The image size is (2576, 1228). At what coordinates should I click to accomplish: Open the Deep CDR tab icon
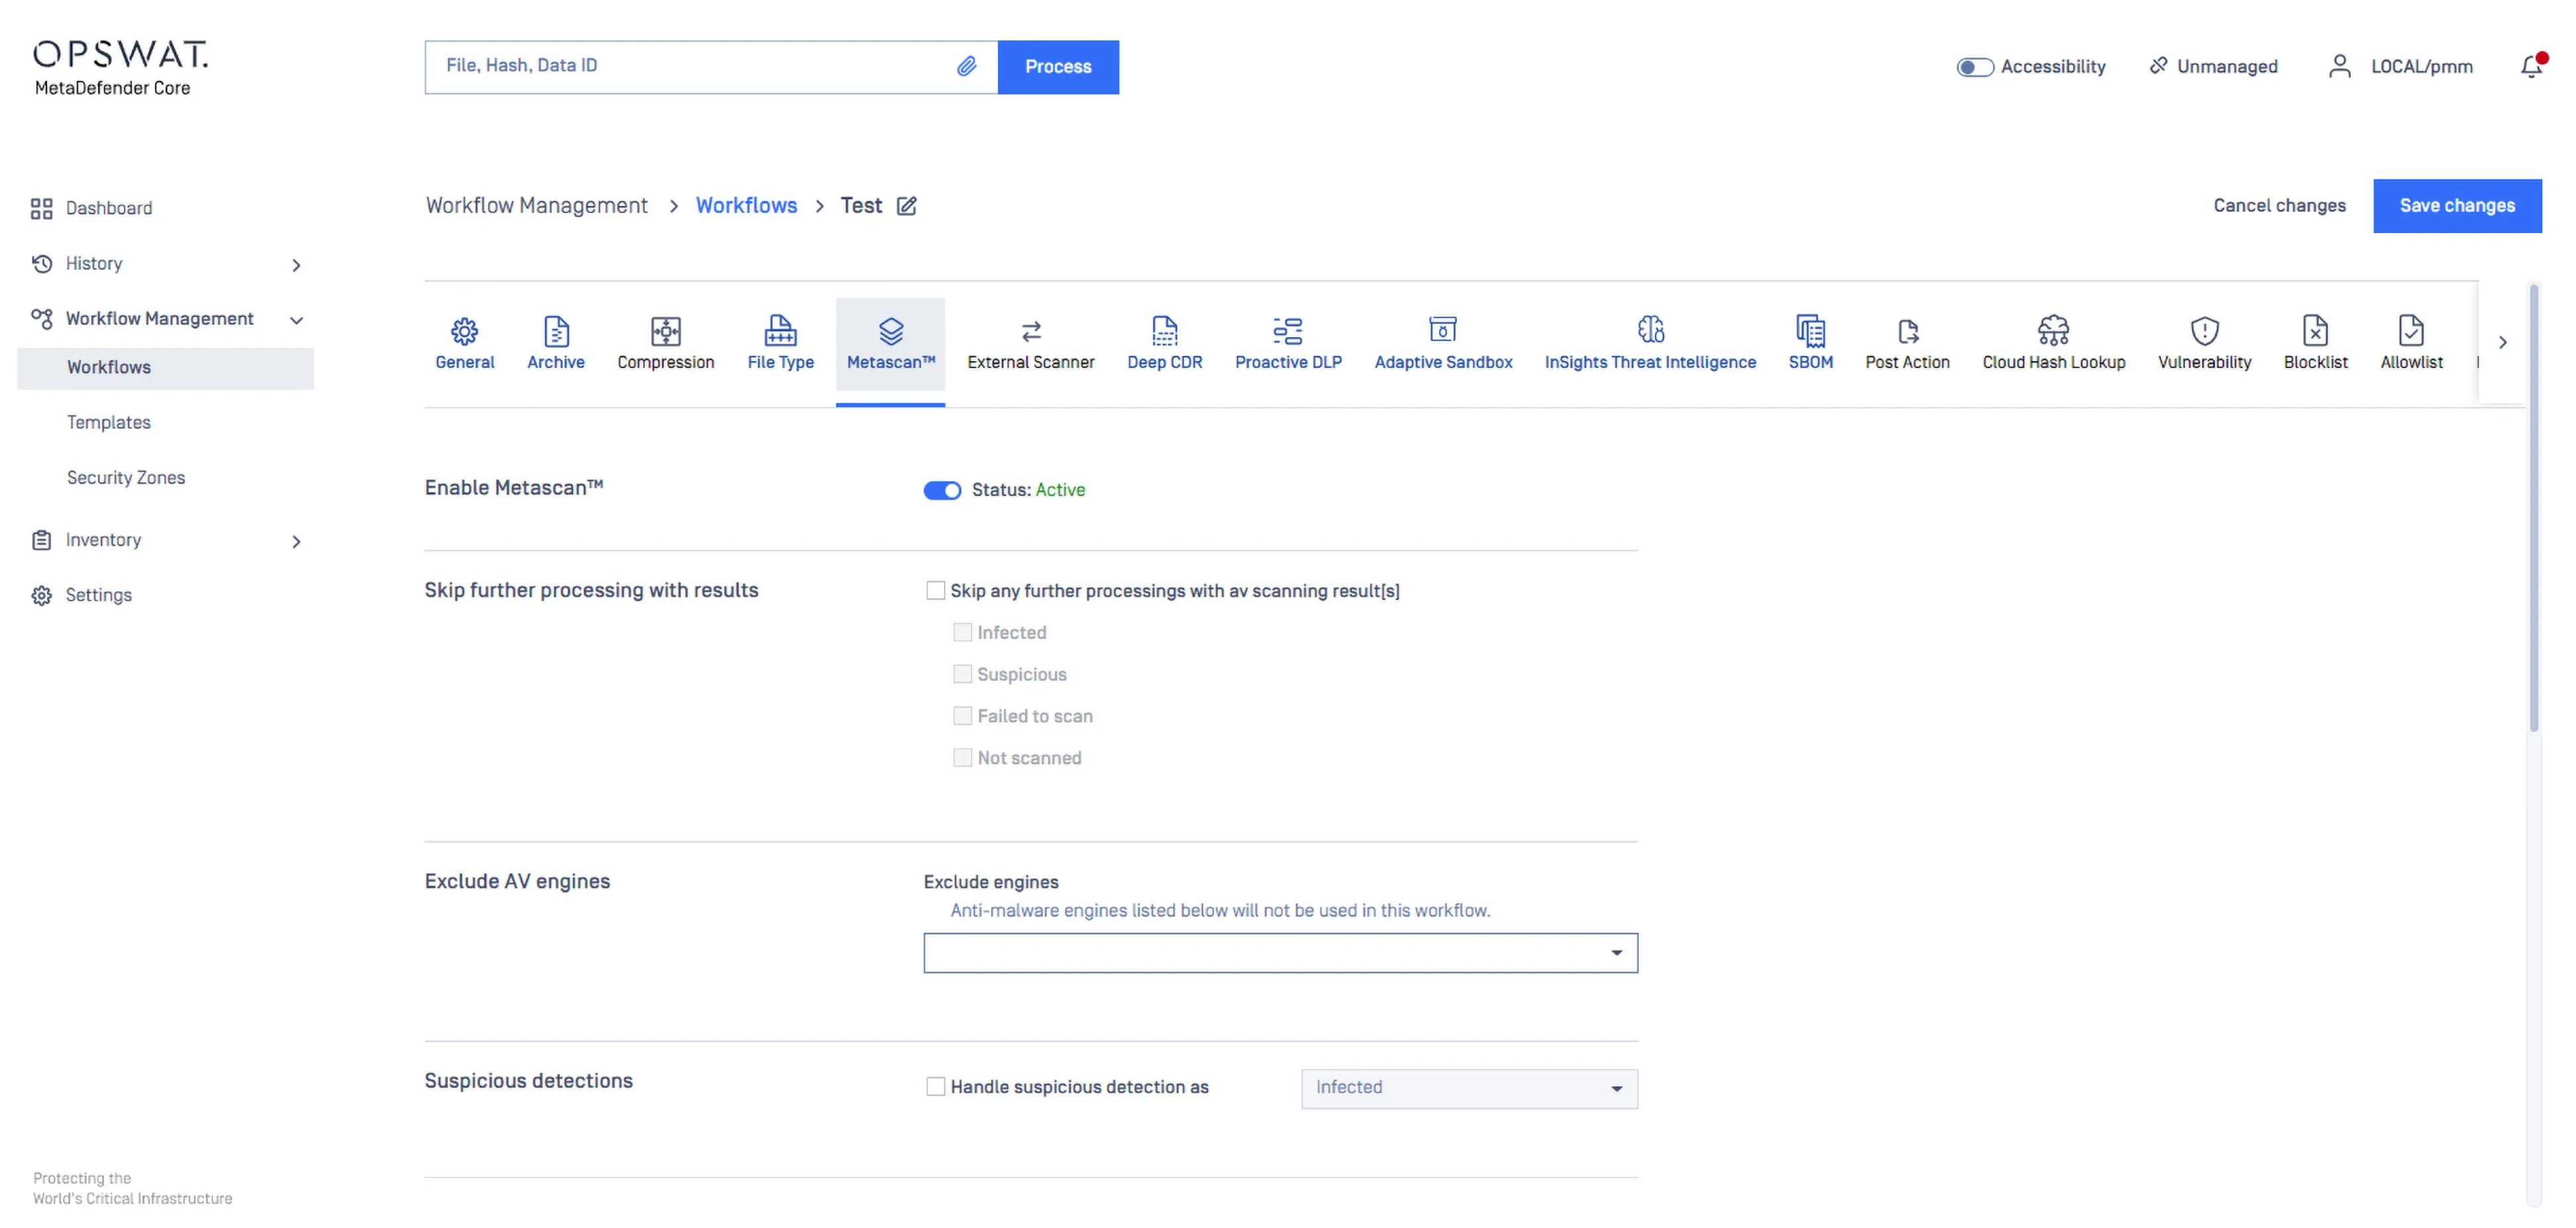click(1164, 330)
